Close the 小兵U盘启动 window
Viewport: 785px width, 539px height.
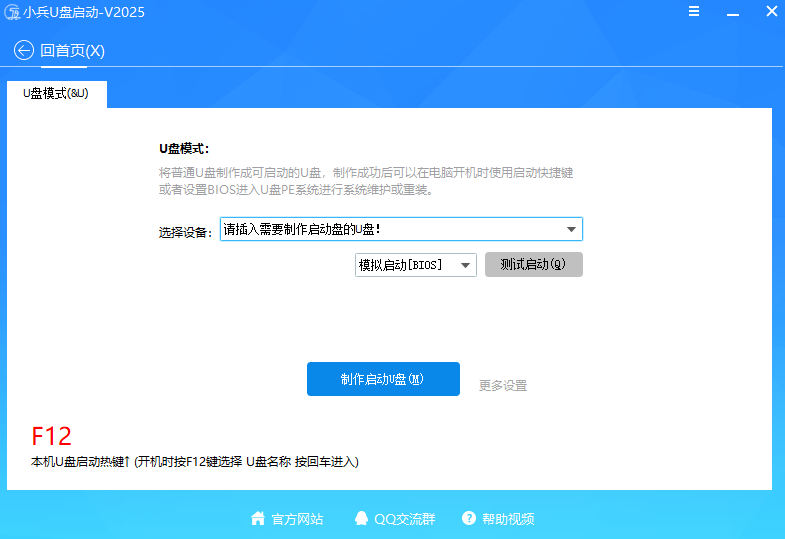click(771, 11)
